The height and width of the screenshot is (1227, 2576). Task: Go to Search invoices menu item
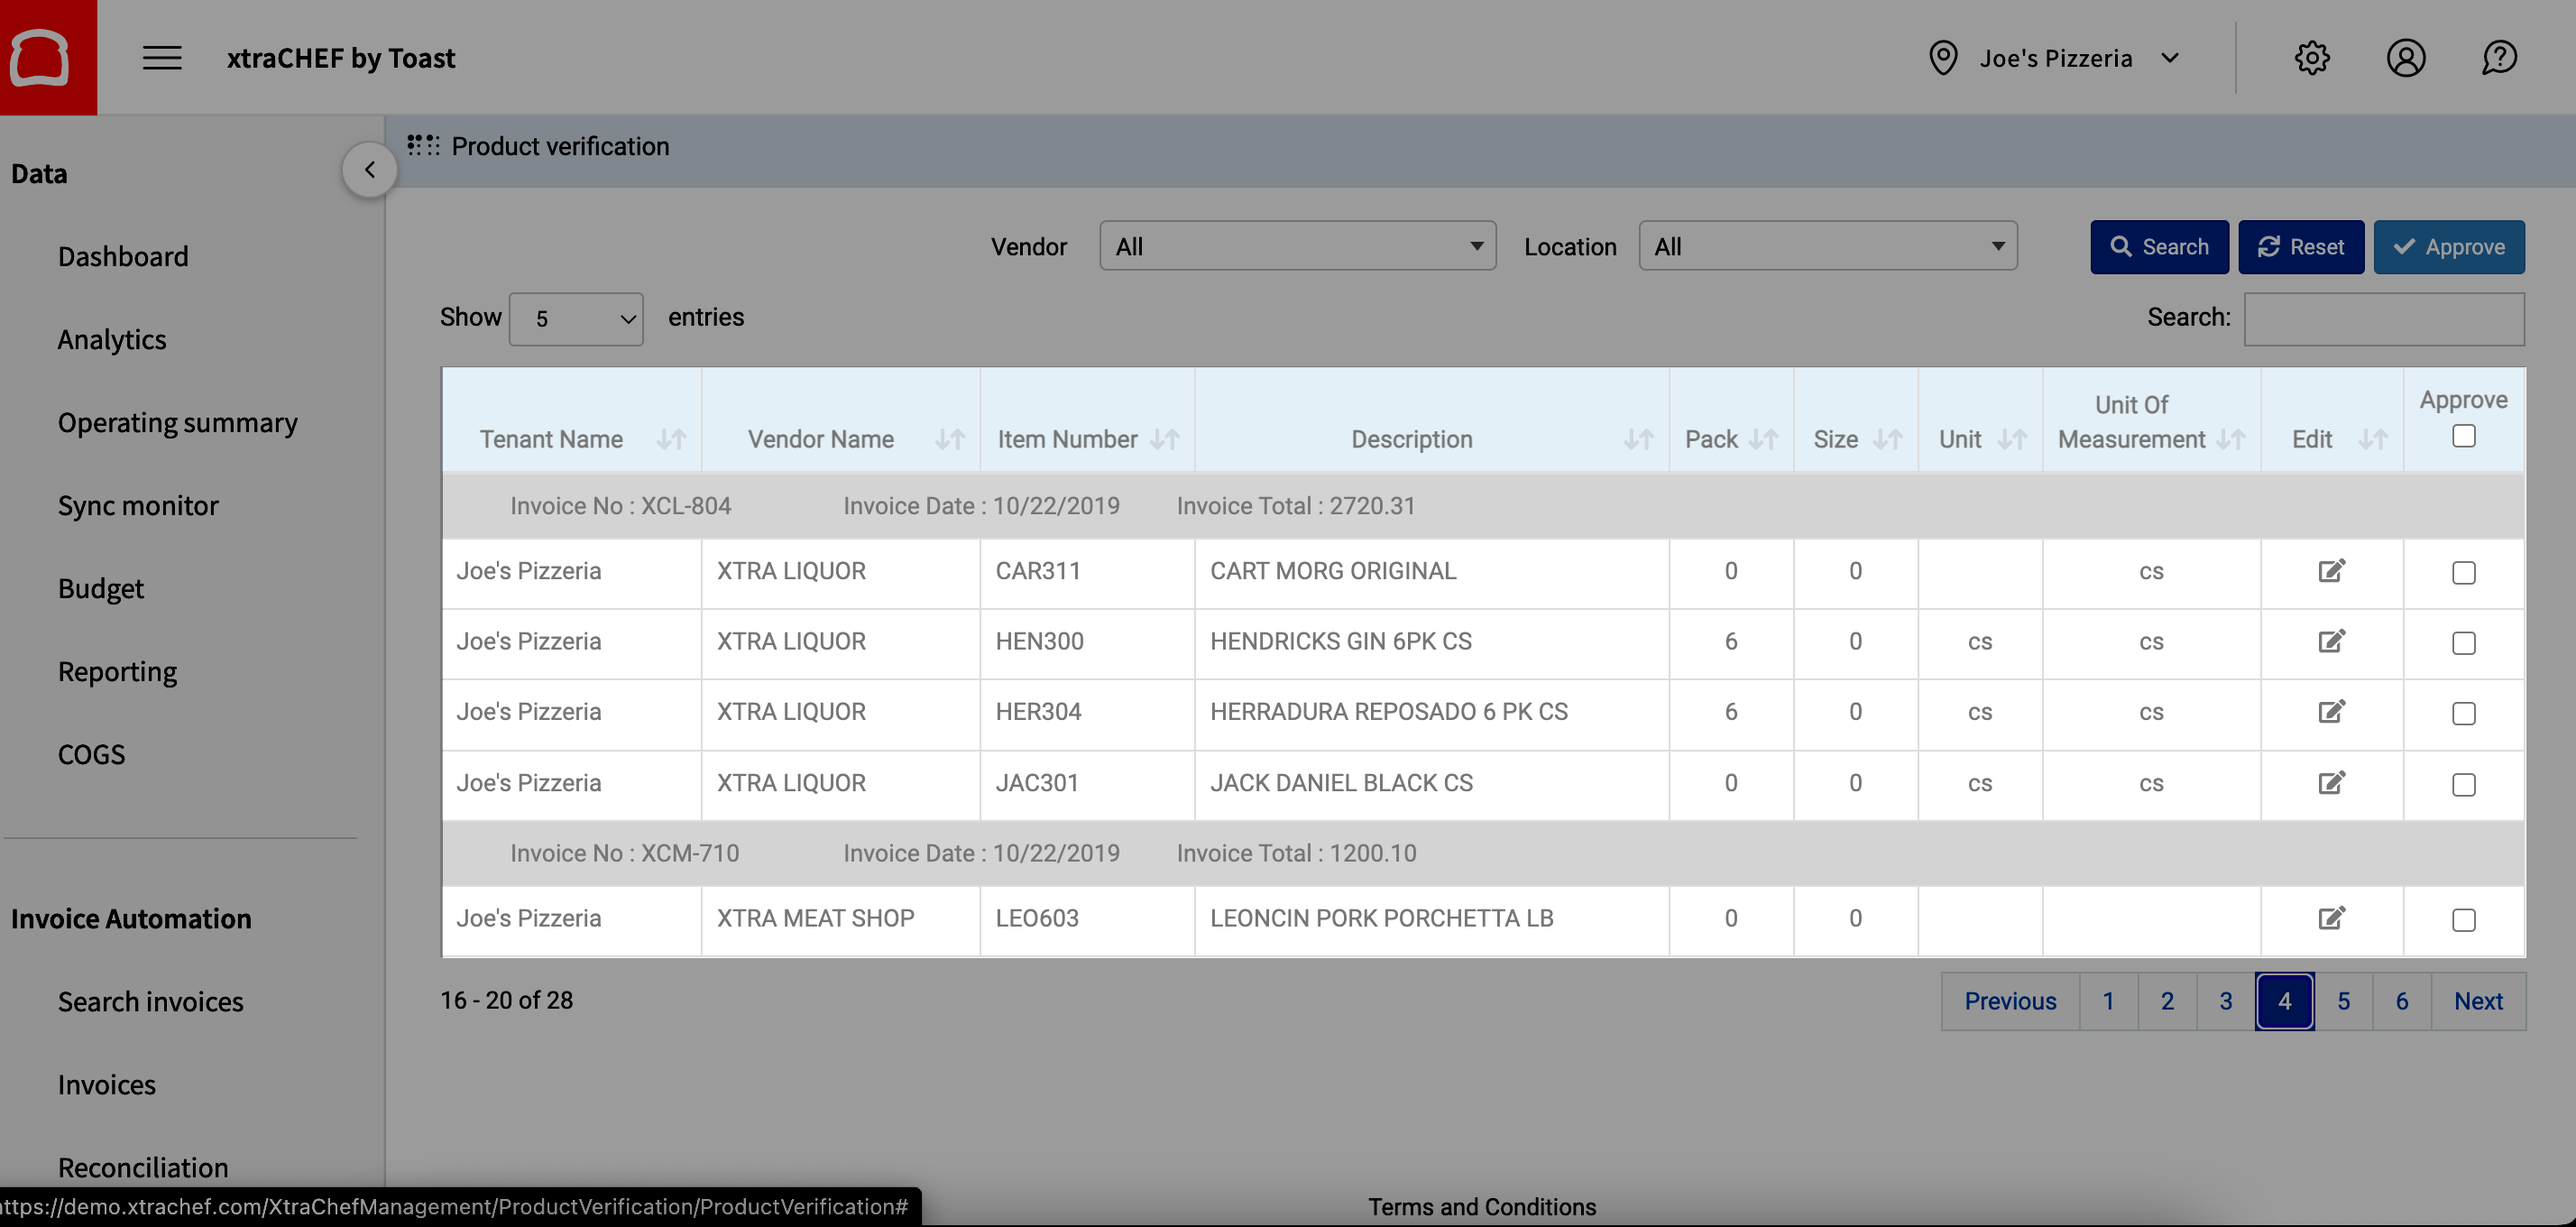coord(150,1001)
